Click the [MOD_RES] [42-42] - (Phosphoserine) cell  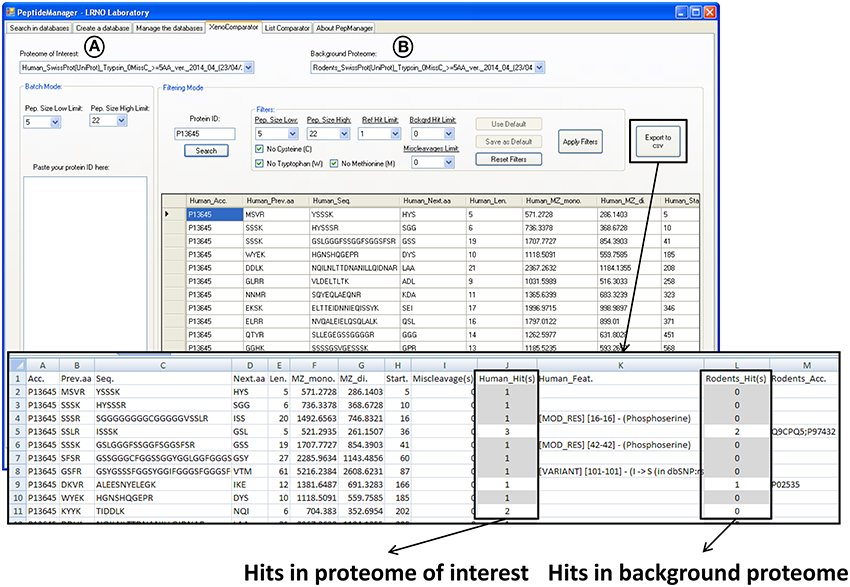(621, 445)
